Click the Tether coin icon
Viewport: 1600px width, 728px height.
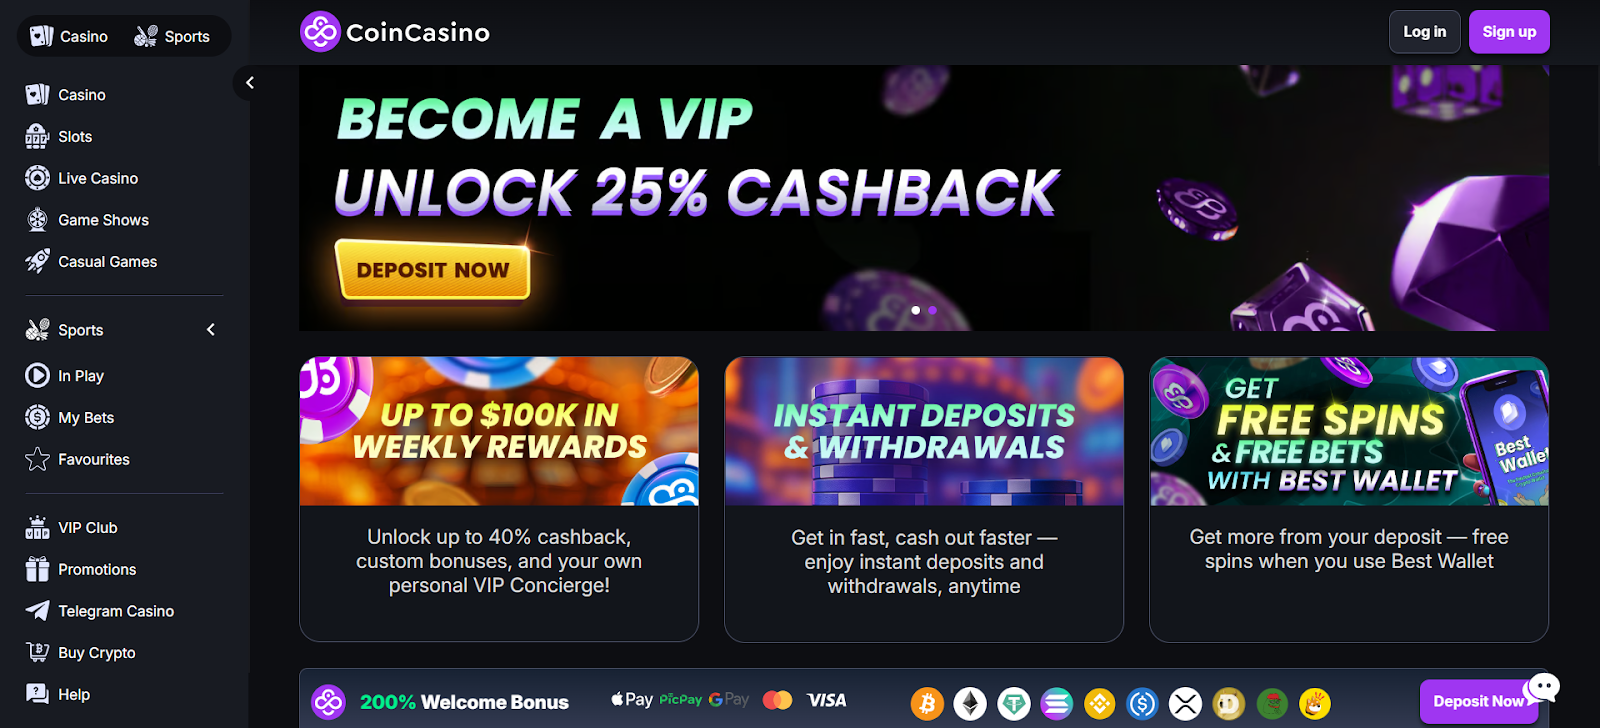[1014, 704]
